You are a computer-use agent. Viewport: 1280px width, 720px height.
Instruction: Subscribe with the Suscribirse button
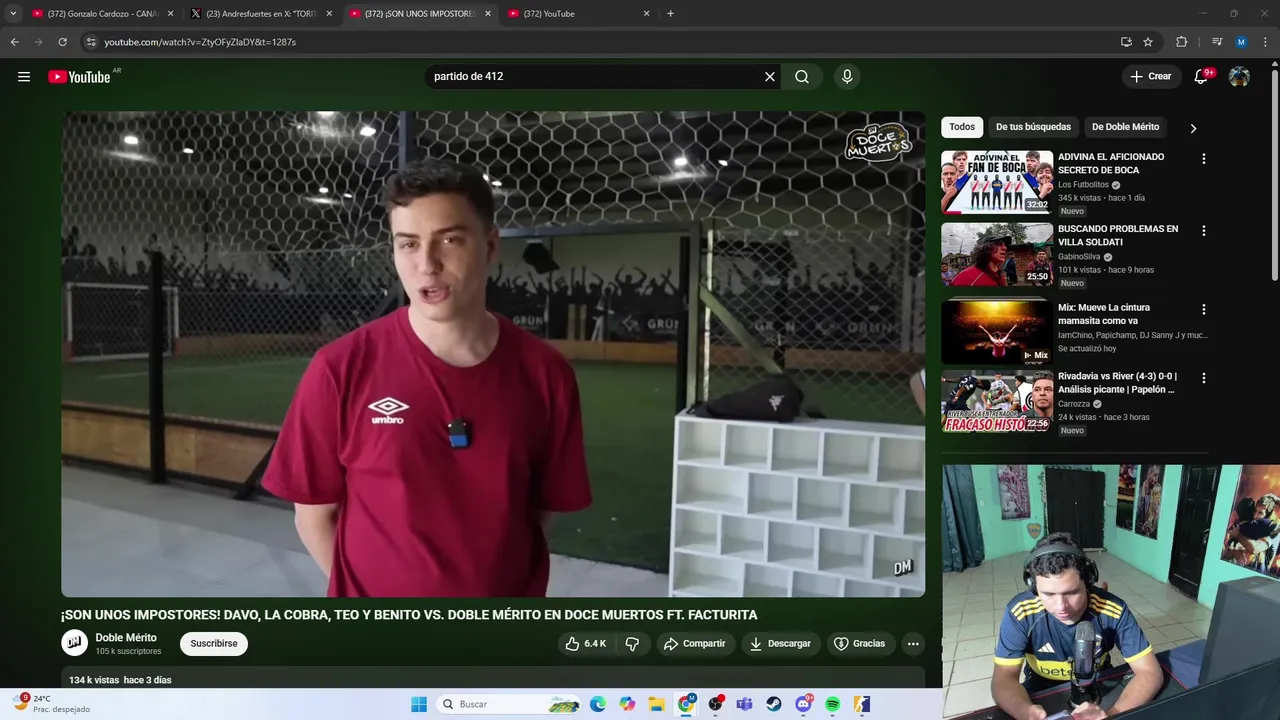(214, 644)
